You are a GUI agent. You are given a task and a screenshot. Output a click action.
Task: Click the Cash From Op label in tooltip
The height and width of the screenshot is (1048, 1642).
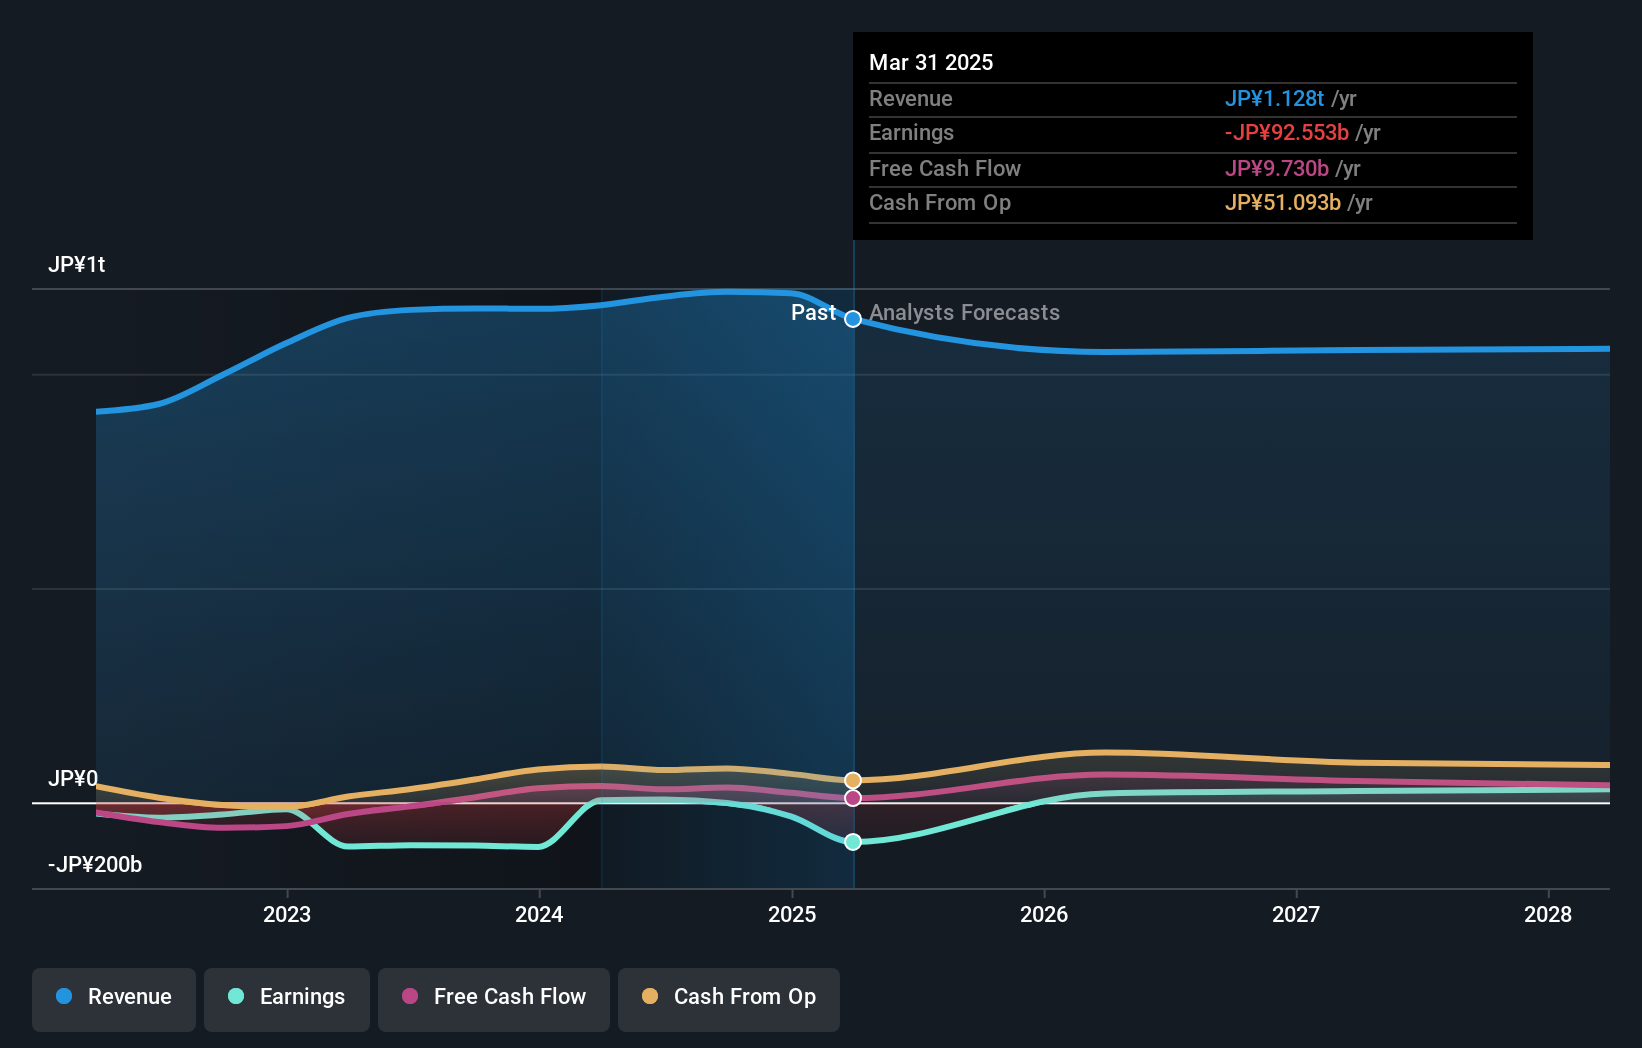(x=940, y=202)
